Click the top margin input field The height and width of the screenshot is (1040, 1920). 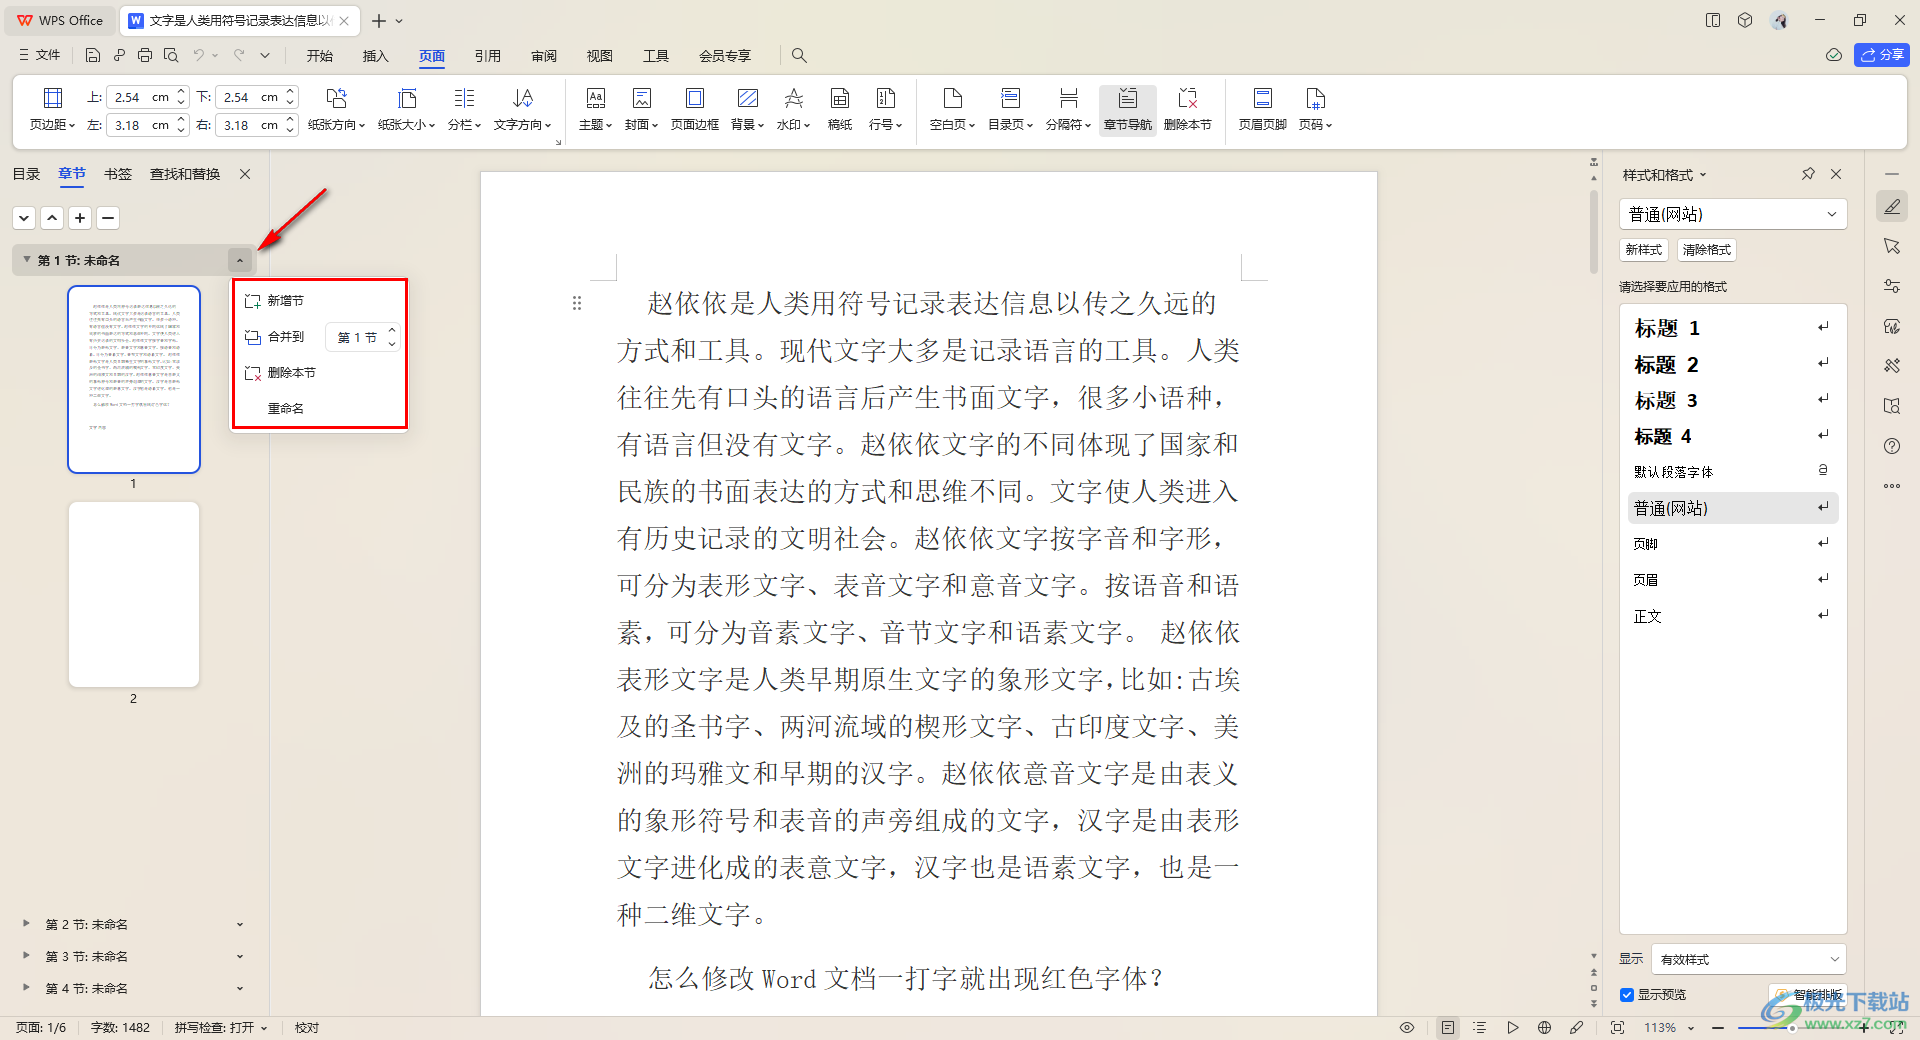coord(141,97)
